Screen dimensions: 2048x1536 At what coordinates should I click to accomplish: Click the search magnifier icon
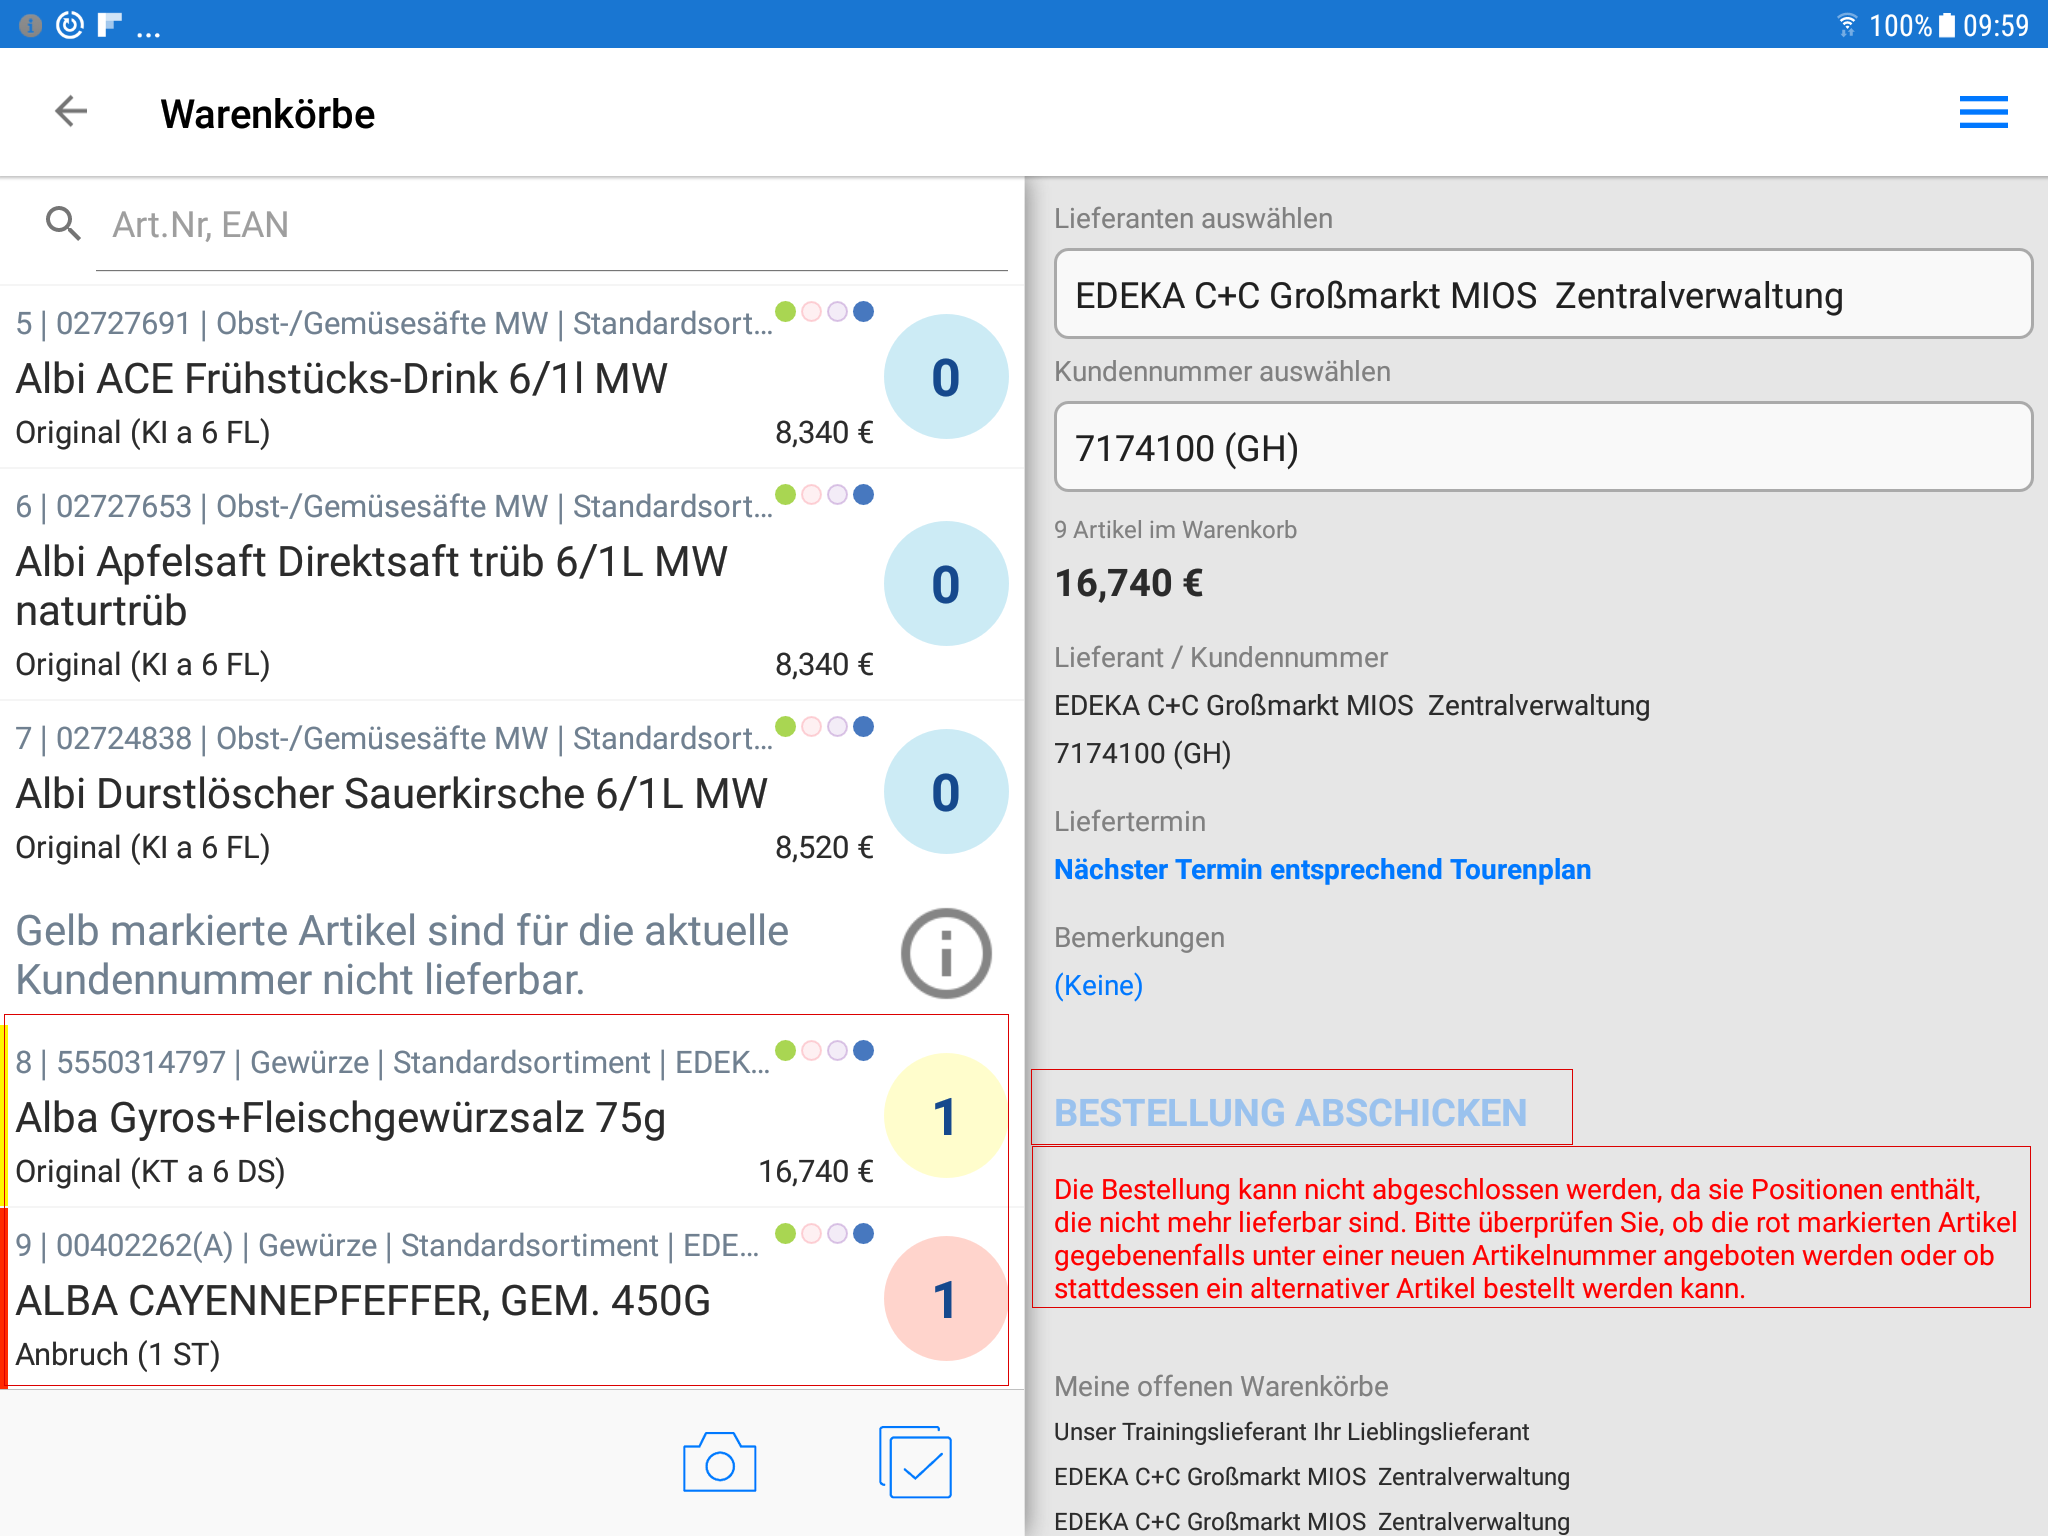63,224
